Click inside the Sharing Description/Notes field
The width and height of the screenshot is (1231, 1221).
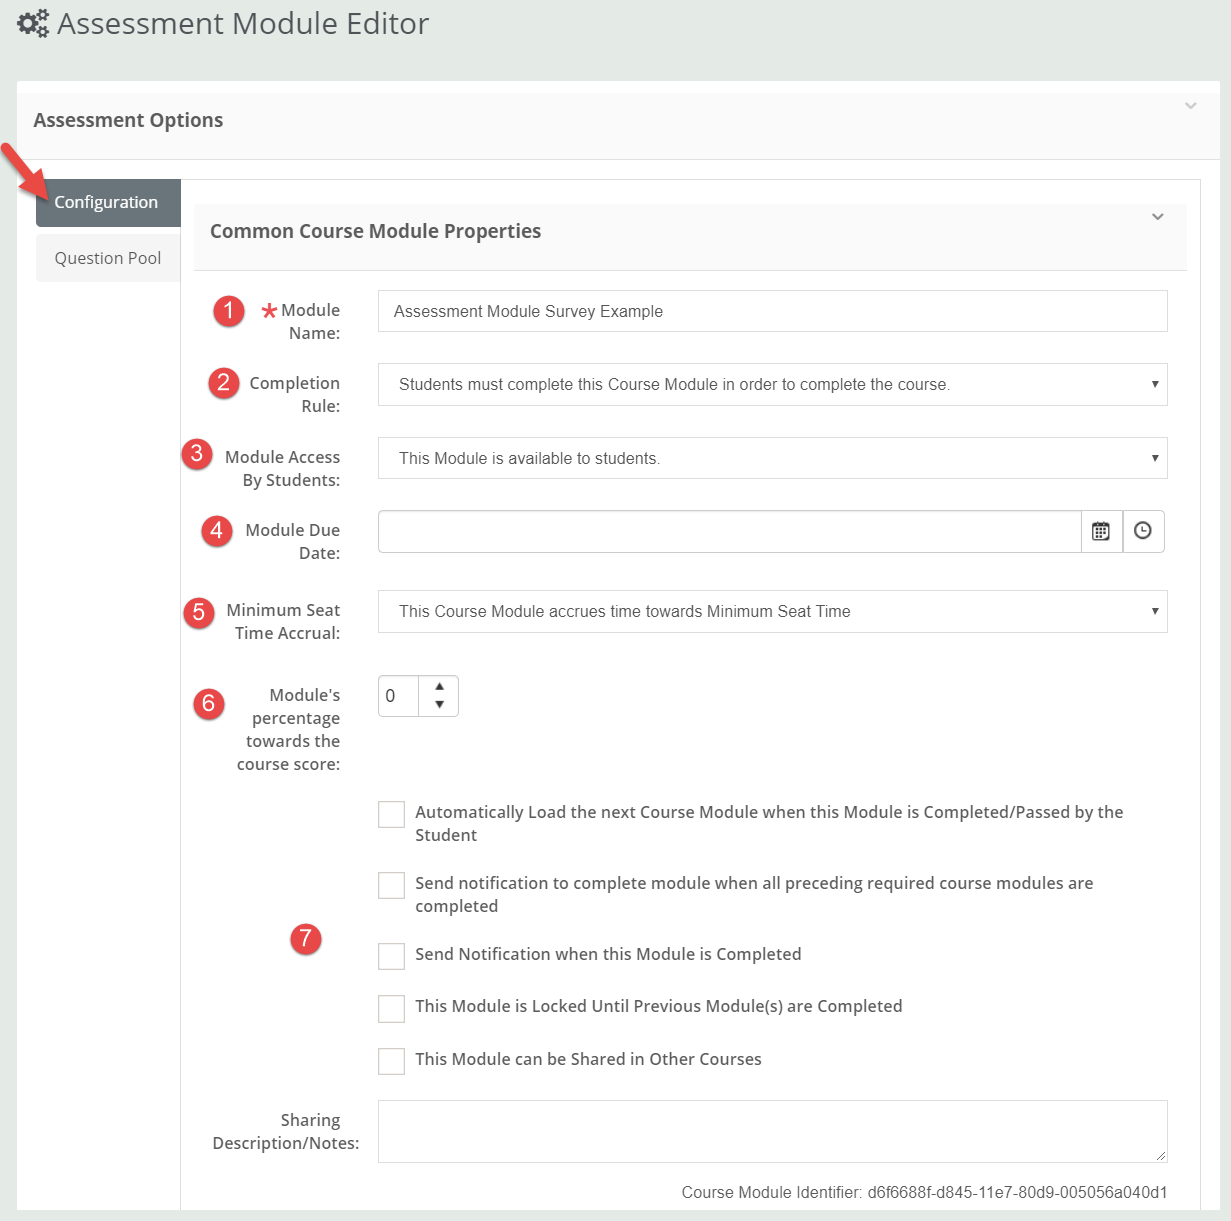tap(772, 1130)
